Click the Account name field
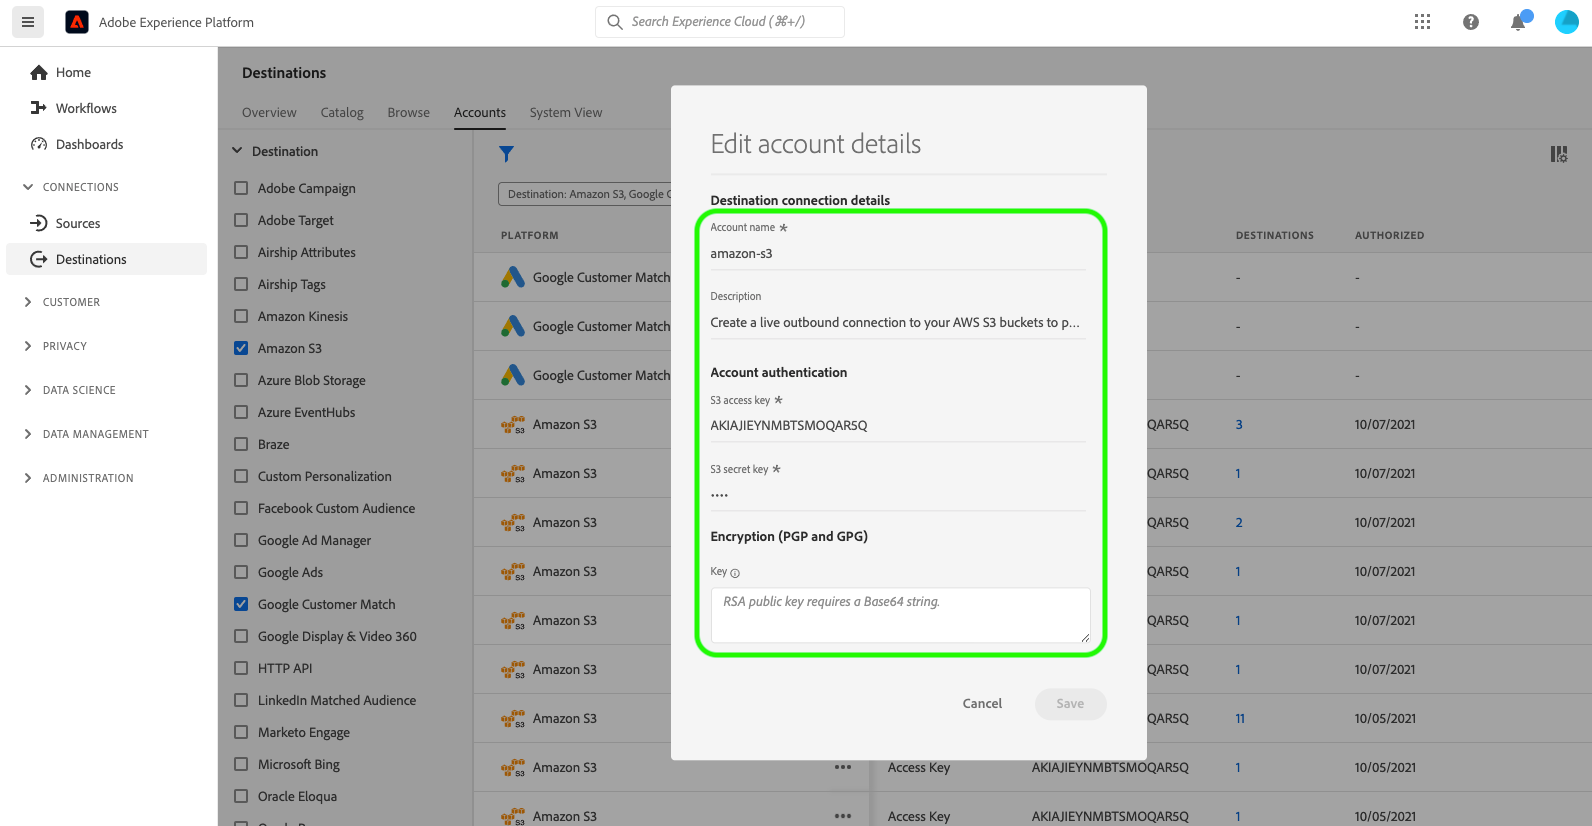 click(898, 254)
